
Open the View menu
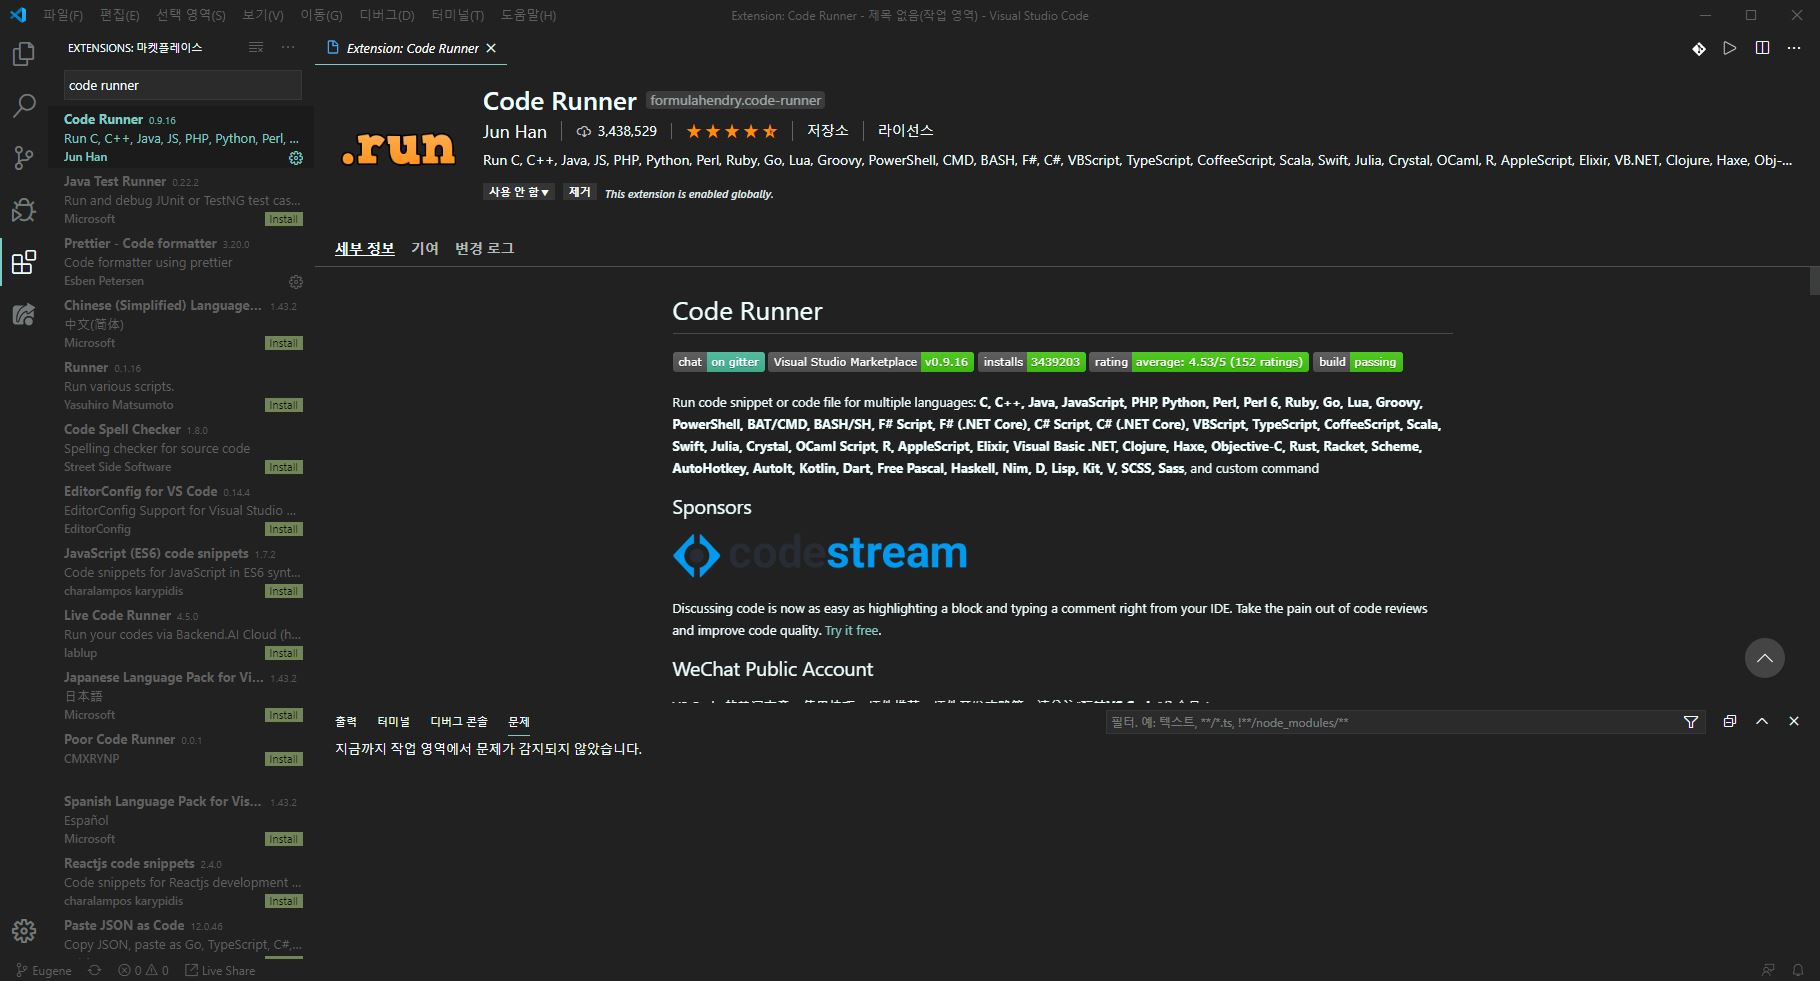263,15
